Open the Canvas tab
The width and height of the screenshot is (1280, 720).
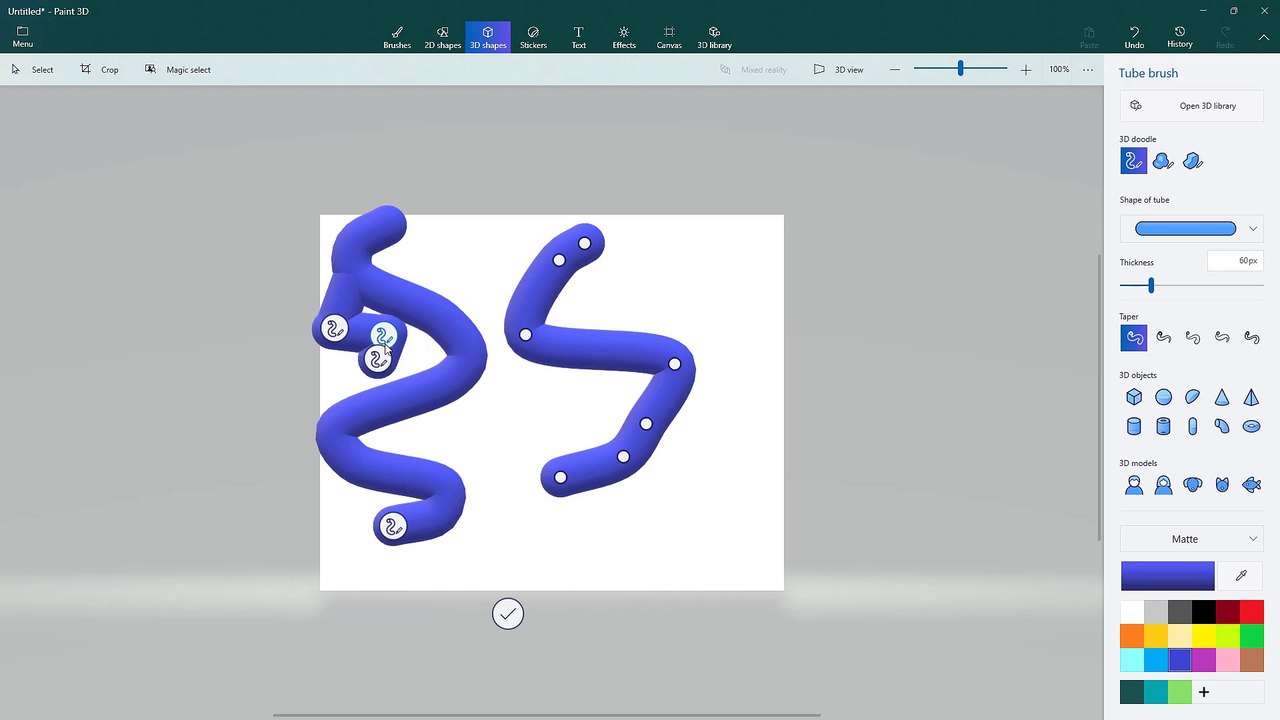(x=669, y=37)
